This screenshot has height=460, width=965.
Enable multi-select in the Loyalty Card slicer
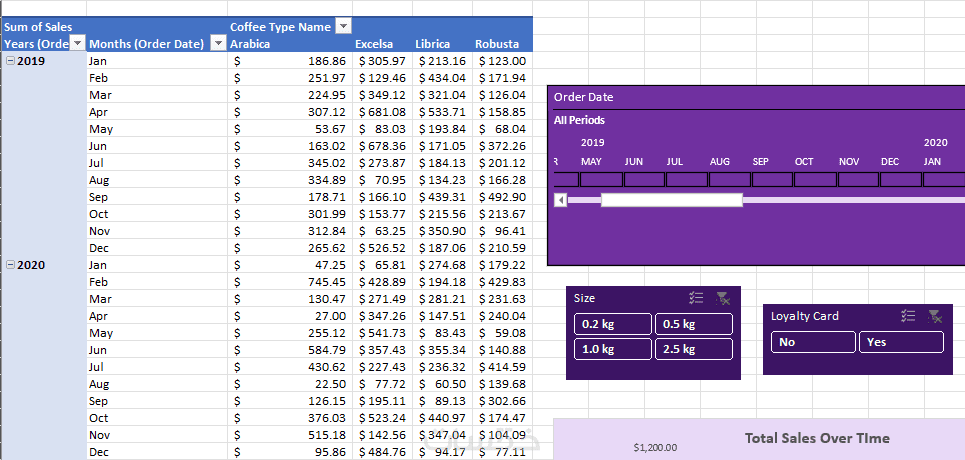908,316
